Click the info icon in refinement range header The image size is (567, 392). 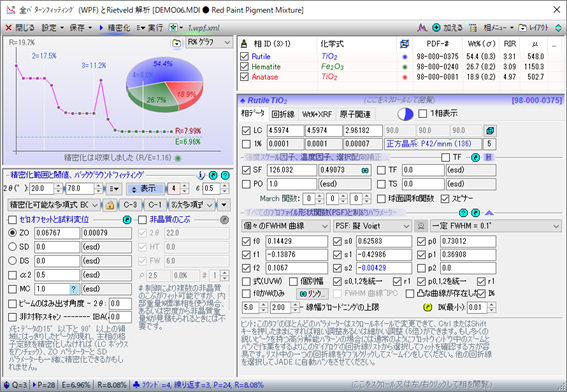201,175
